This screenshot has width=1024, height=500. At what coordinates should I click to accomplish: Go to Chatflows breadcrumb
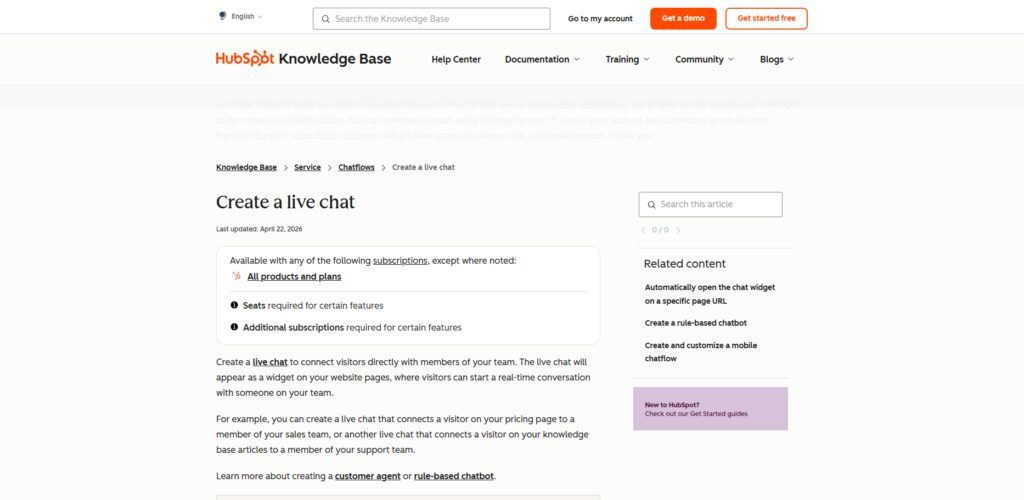point(357,167)
